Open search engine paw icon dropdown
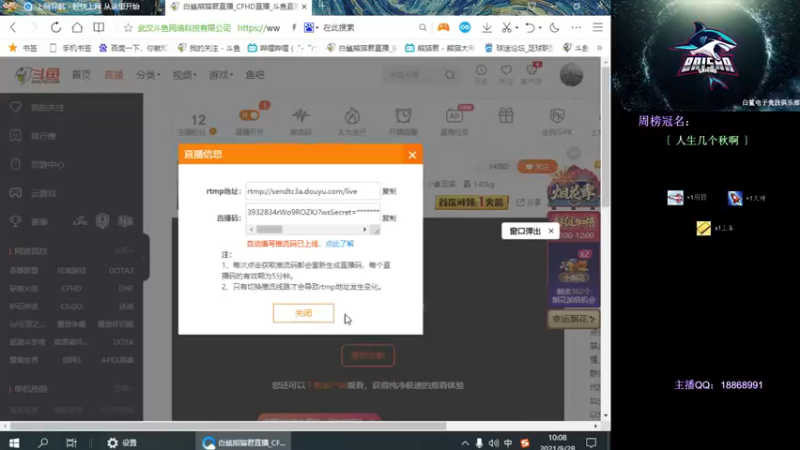The width and height of the screenshot is (800, 450). [x=311, y=28]
